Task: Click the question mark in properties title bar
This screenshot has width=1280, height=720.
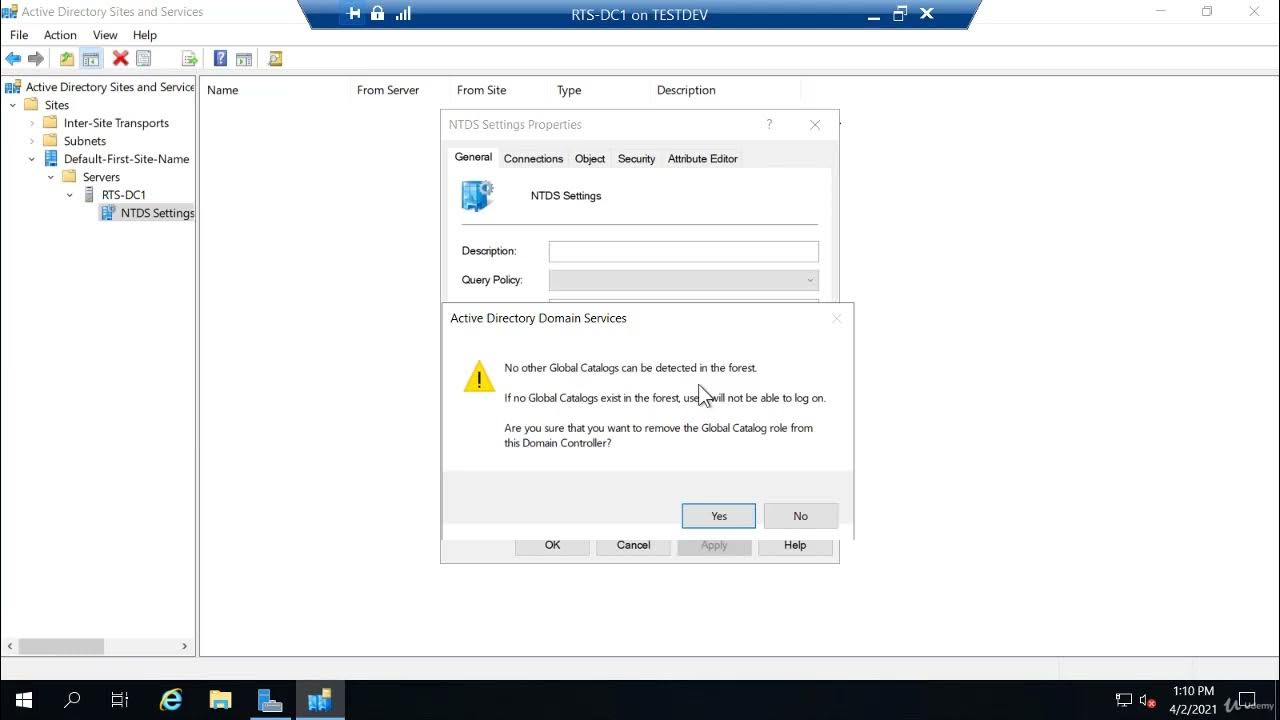Action: click(x=769, y=124)
